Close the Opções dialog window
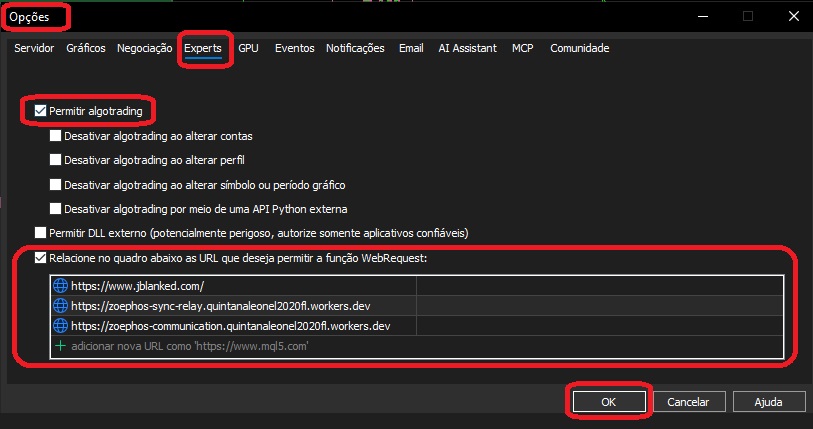The height and width of the screenshot is (429, 813). click(794, 17)
